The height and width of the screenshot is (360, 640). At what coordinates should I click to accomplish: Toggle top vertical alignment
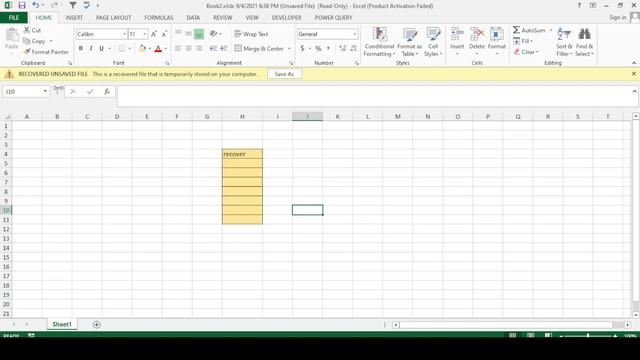(x=178, y=34)
